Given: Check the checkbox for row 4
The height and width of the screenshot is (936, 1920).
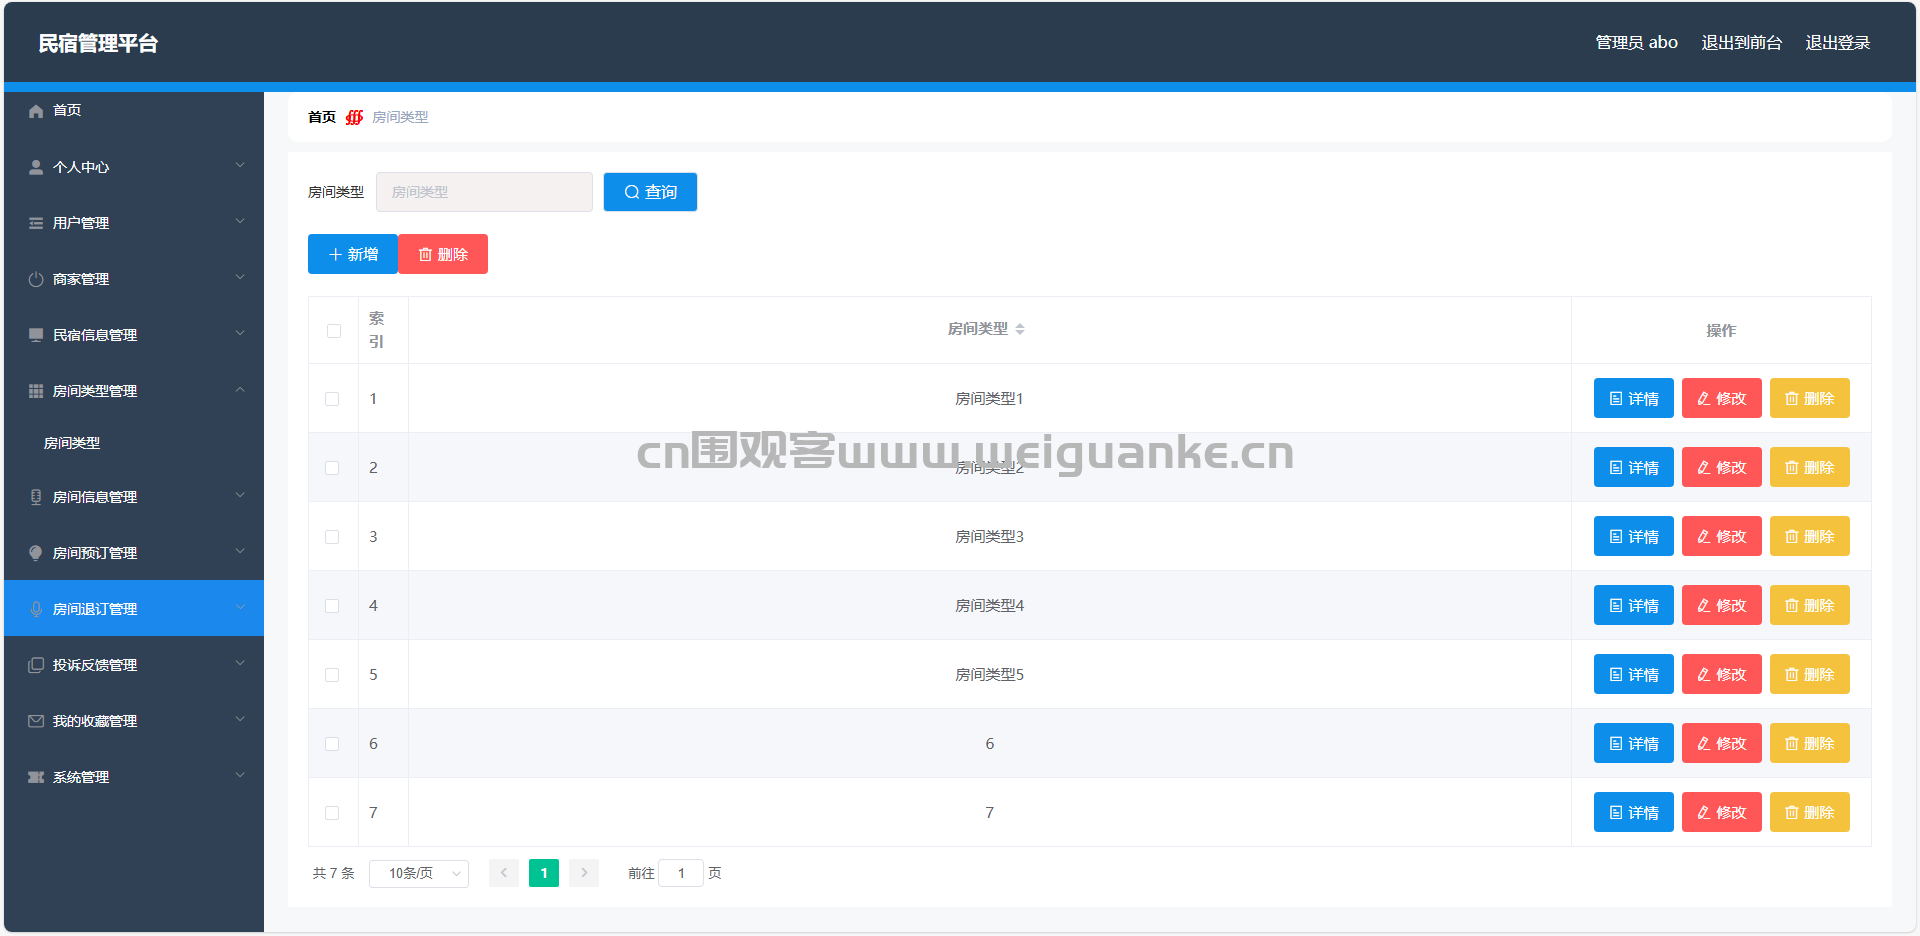Looking at the screenshot, I should click(x=332, y=606).
